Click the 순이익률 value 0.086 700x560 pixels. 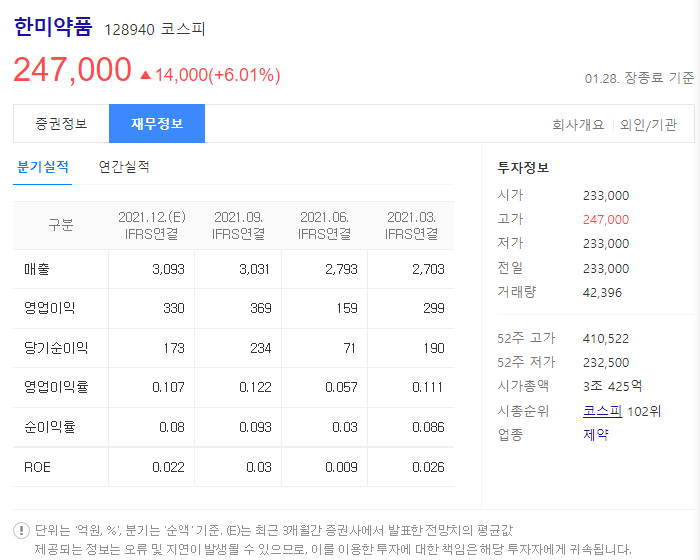(x=428, y=427)
